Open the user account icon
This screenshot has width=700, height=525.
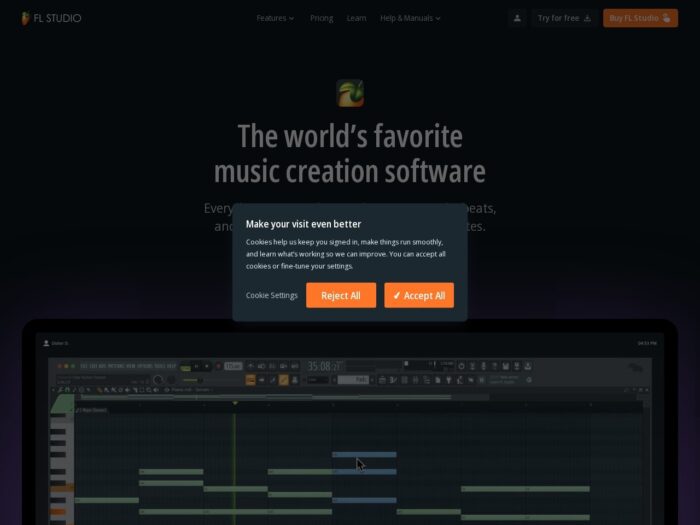click(x=517, y=18)
